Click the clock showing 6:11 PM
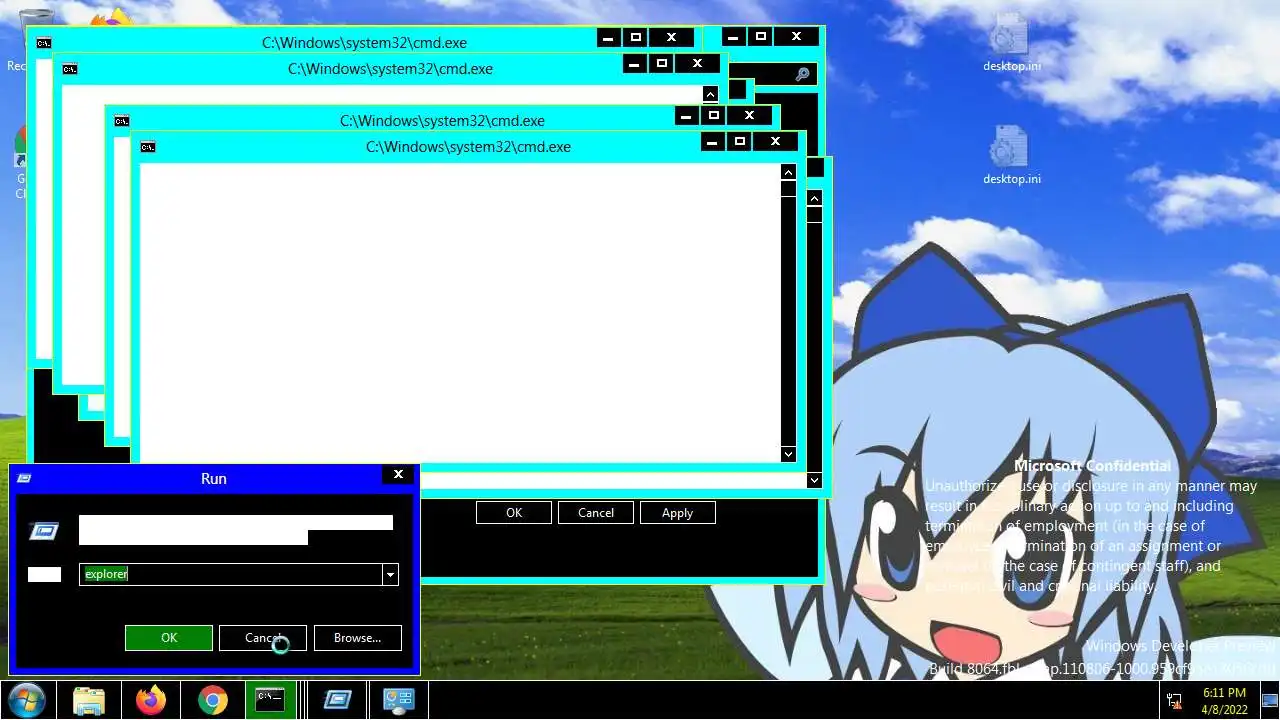The width and height of the screenshot is (1280, 720). [x=1224, y=700]
